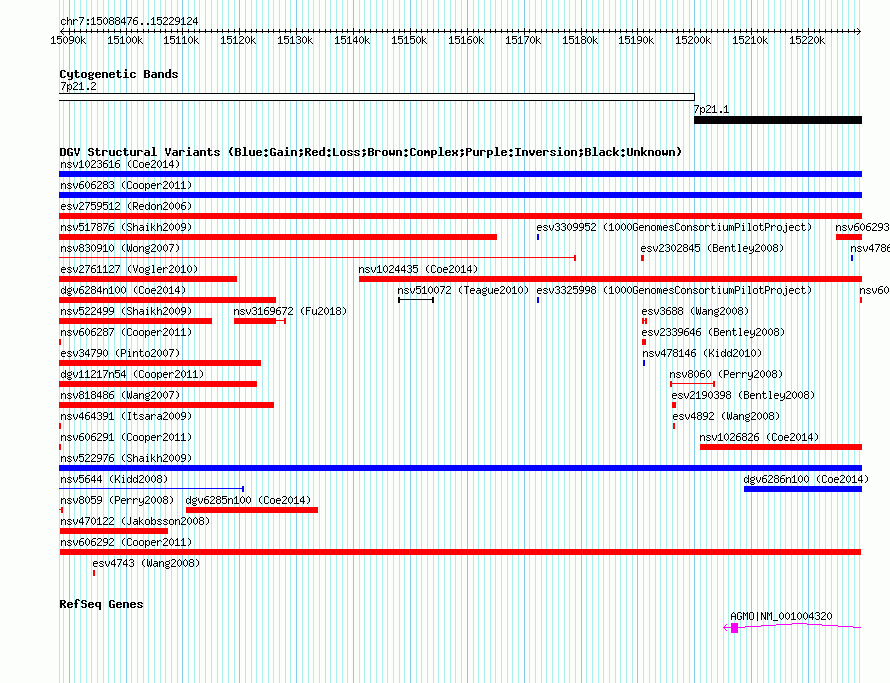Select the 7p21.1 black cytogenetic band
890x683 pixels.
click(x=778, y=120)
